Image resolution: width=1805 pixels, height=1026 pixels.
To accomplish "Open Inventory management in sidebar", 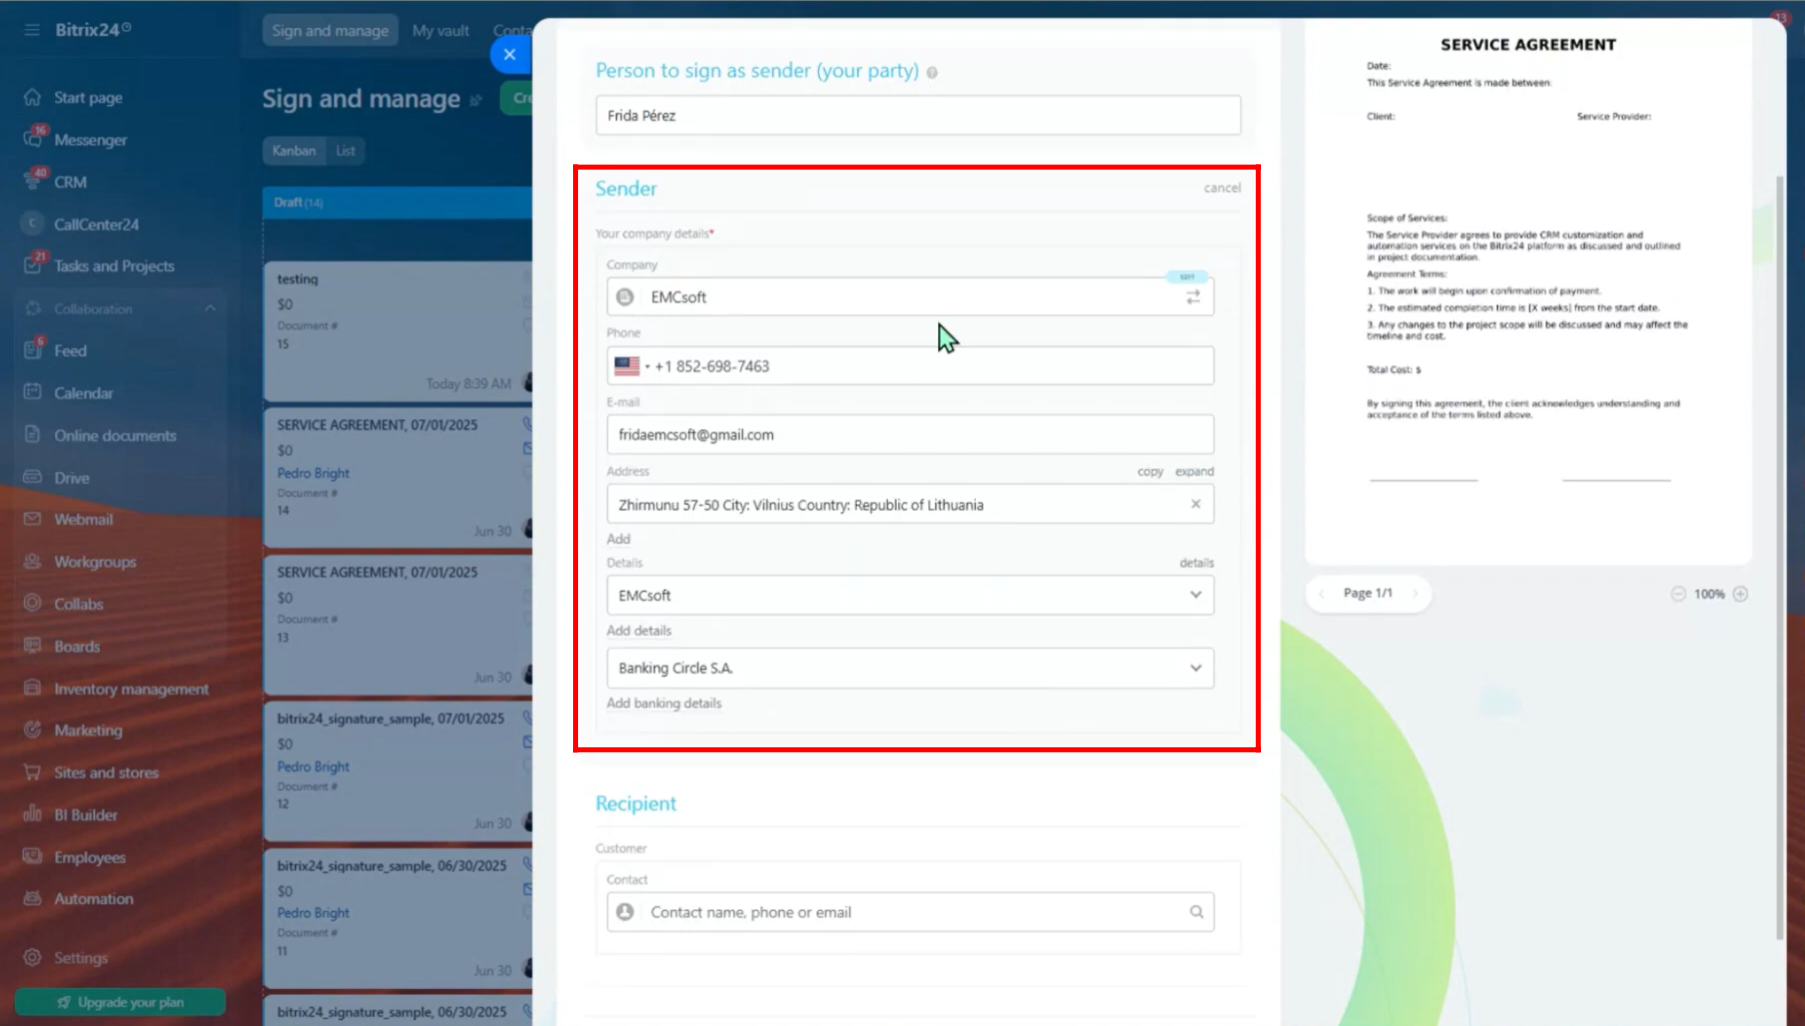I will pos(131,689).
